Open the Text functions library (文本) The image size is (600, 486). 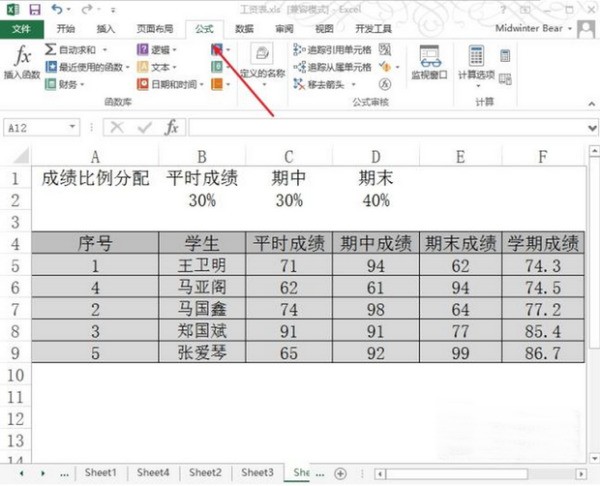point(157,67)
